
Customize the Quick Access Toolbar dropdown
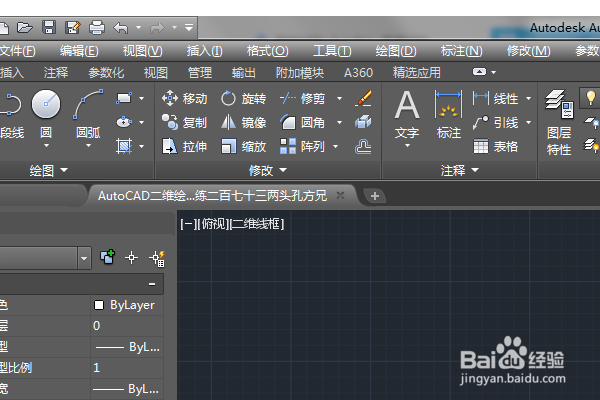(189, 28)
